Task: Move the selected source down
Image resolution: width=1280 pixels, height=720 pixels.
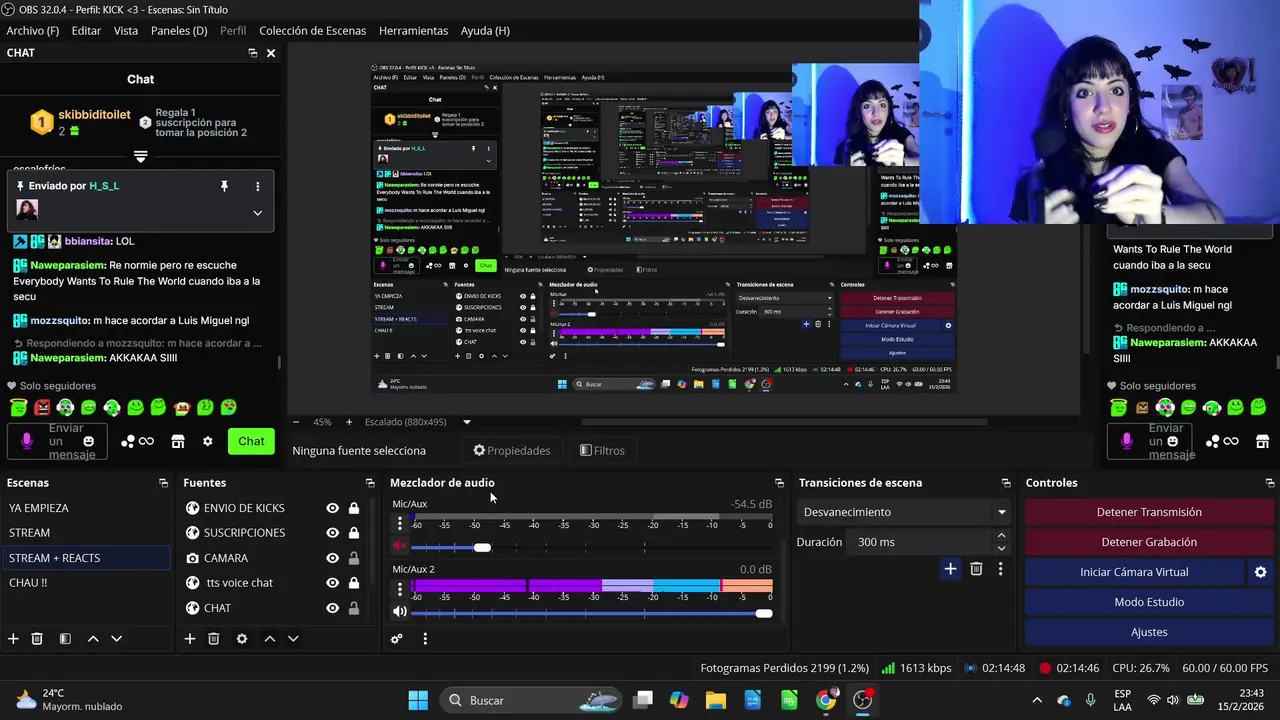Action: pyautogui.click(x=293, y=639)
